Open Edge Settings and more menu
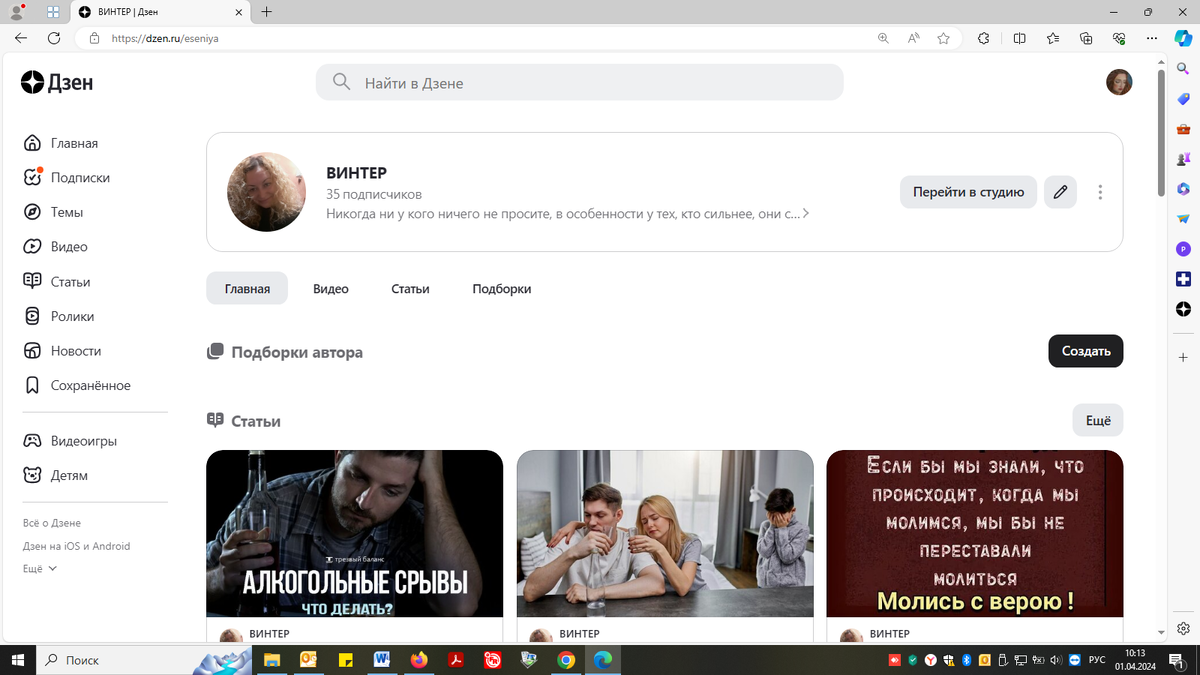 (x=1153, y=38)
